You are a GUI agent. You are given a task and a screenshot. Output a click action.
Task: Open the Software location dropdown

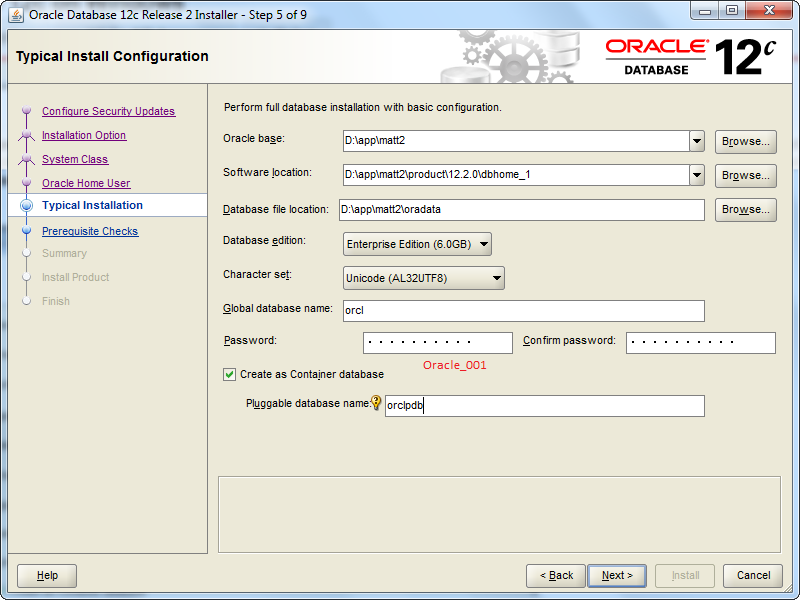(697, 175)
